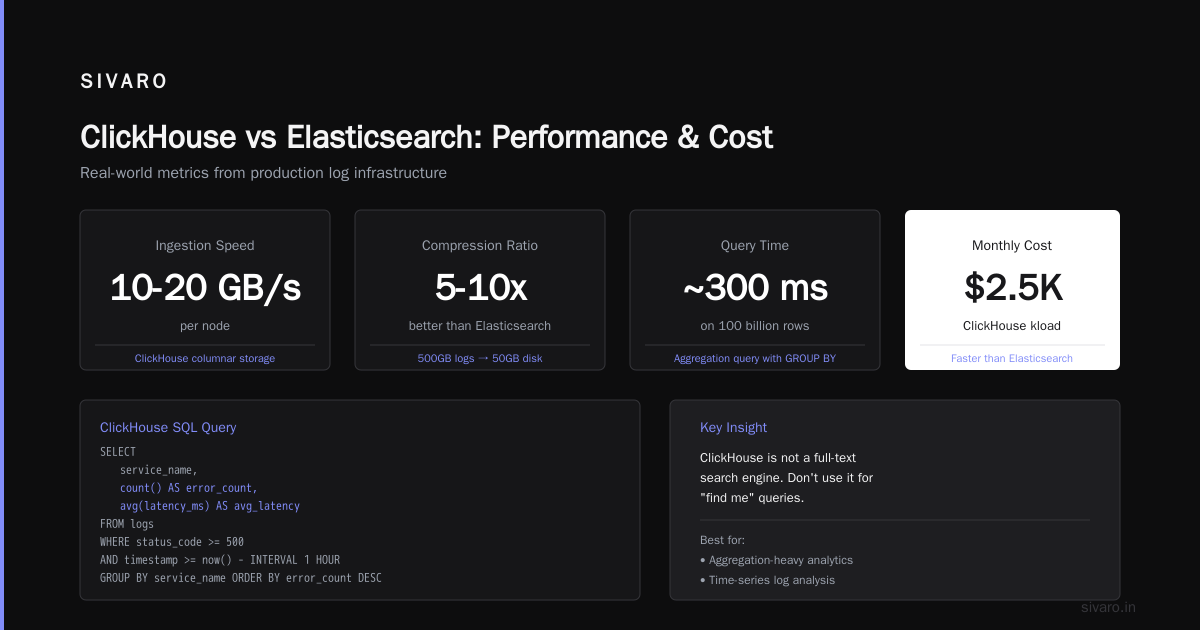Click the ClickHouse SQL Query panel title
The width and height of the screenshot is (1200, 630).
[168, 427]
